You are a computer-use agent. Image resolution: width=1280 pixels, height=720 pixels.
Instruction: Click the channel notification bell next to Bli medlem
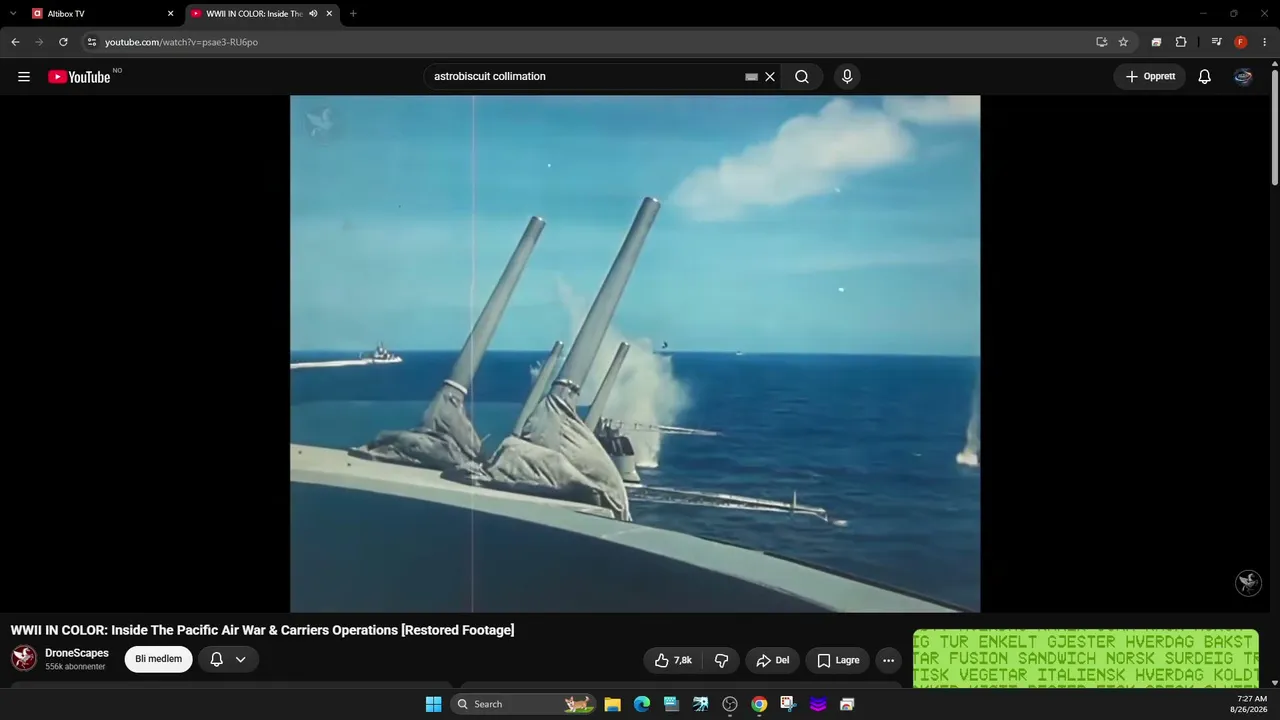[x=216, y=660]
